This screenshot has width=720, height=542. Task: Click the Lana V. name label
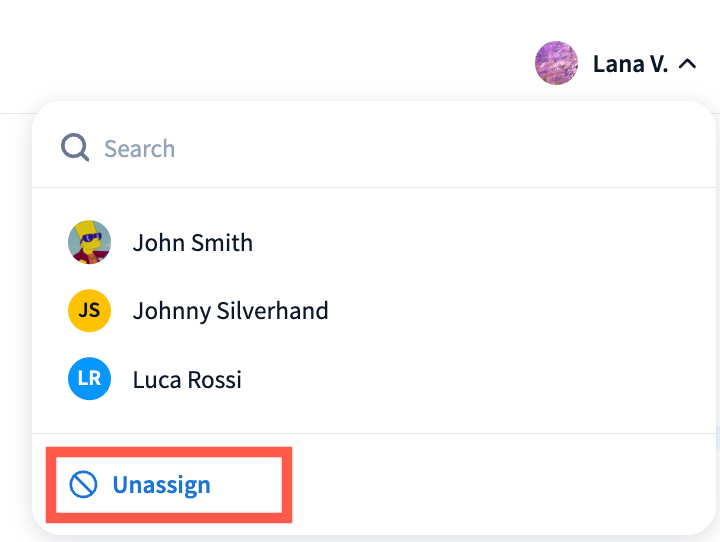tap(629, 64)
